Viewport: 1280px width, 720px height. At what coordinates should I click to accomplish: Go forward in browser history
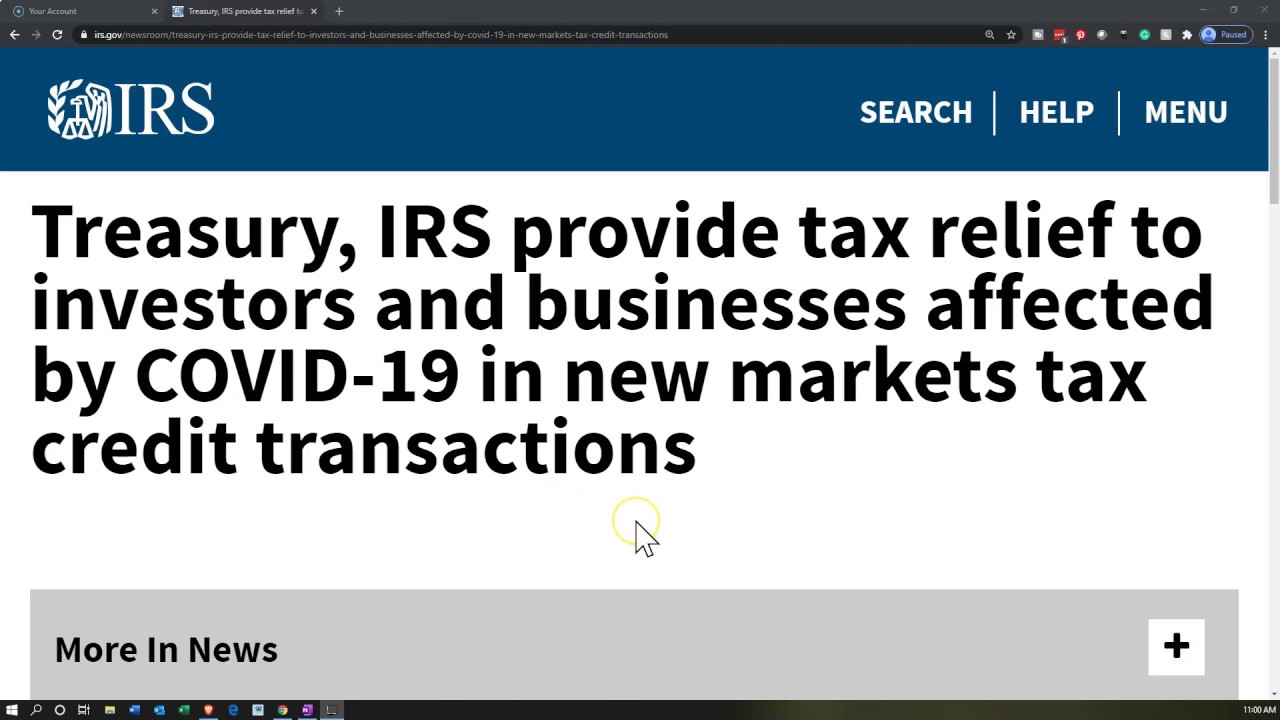tap(36, 35)
